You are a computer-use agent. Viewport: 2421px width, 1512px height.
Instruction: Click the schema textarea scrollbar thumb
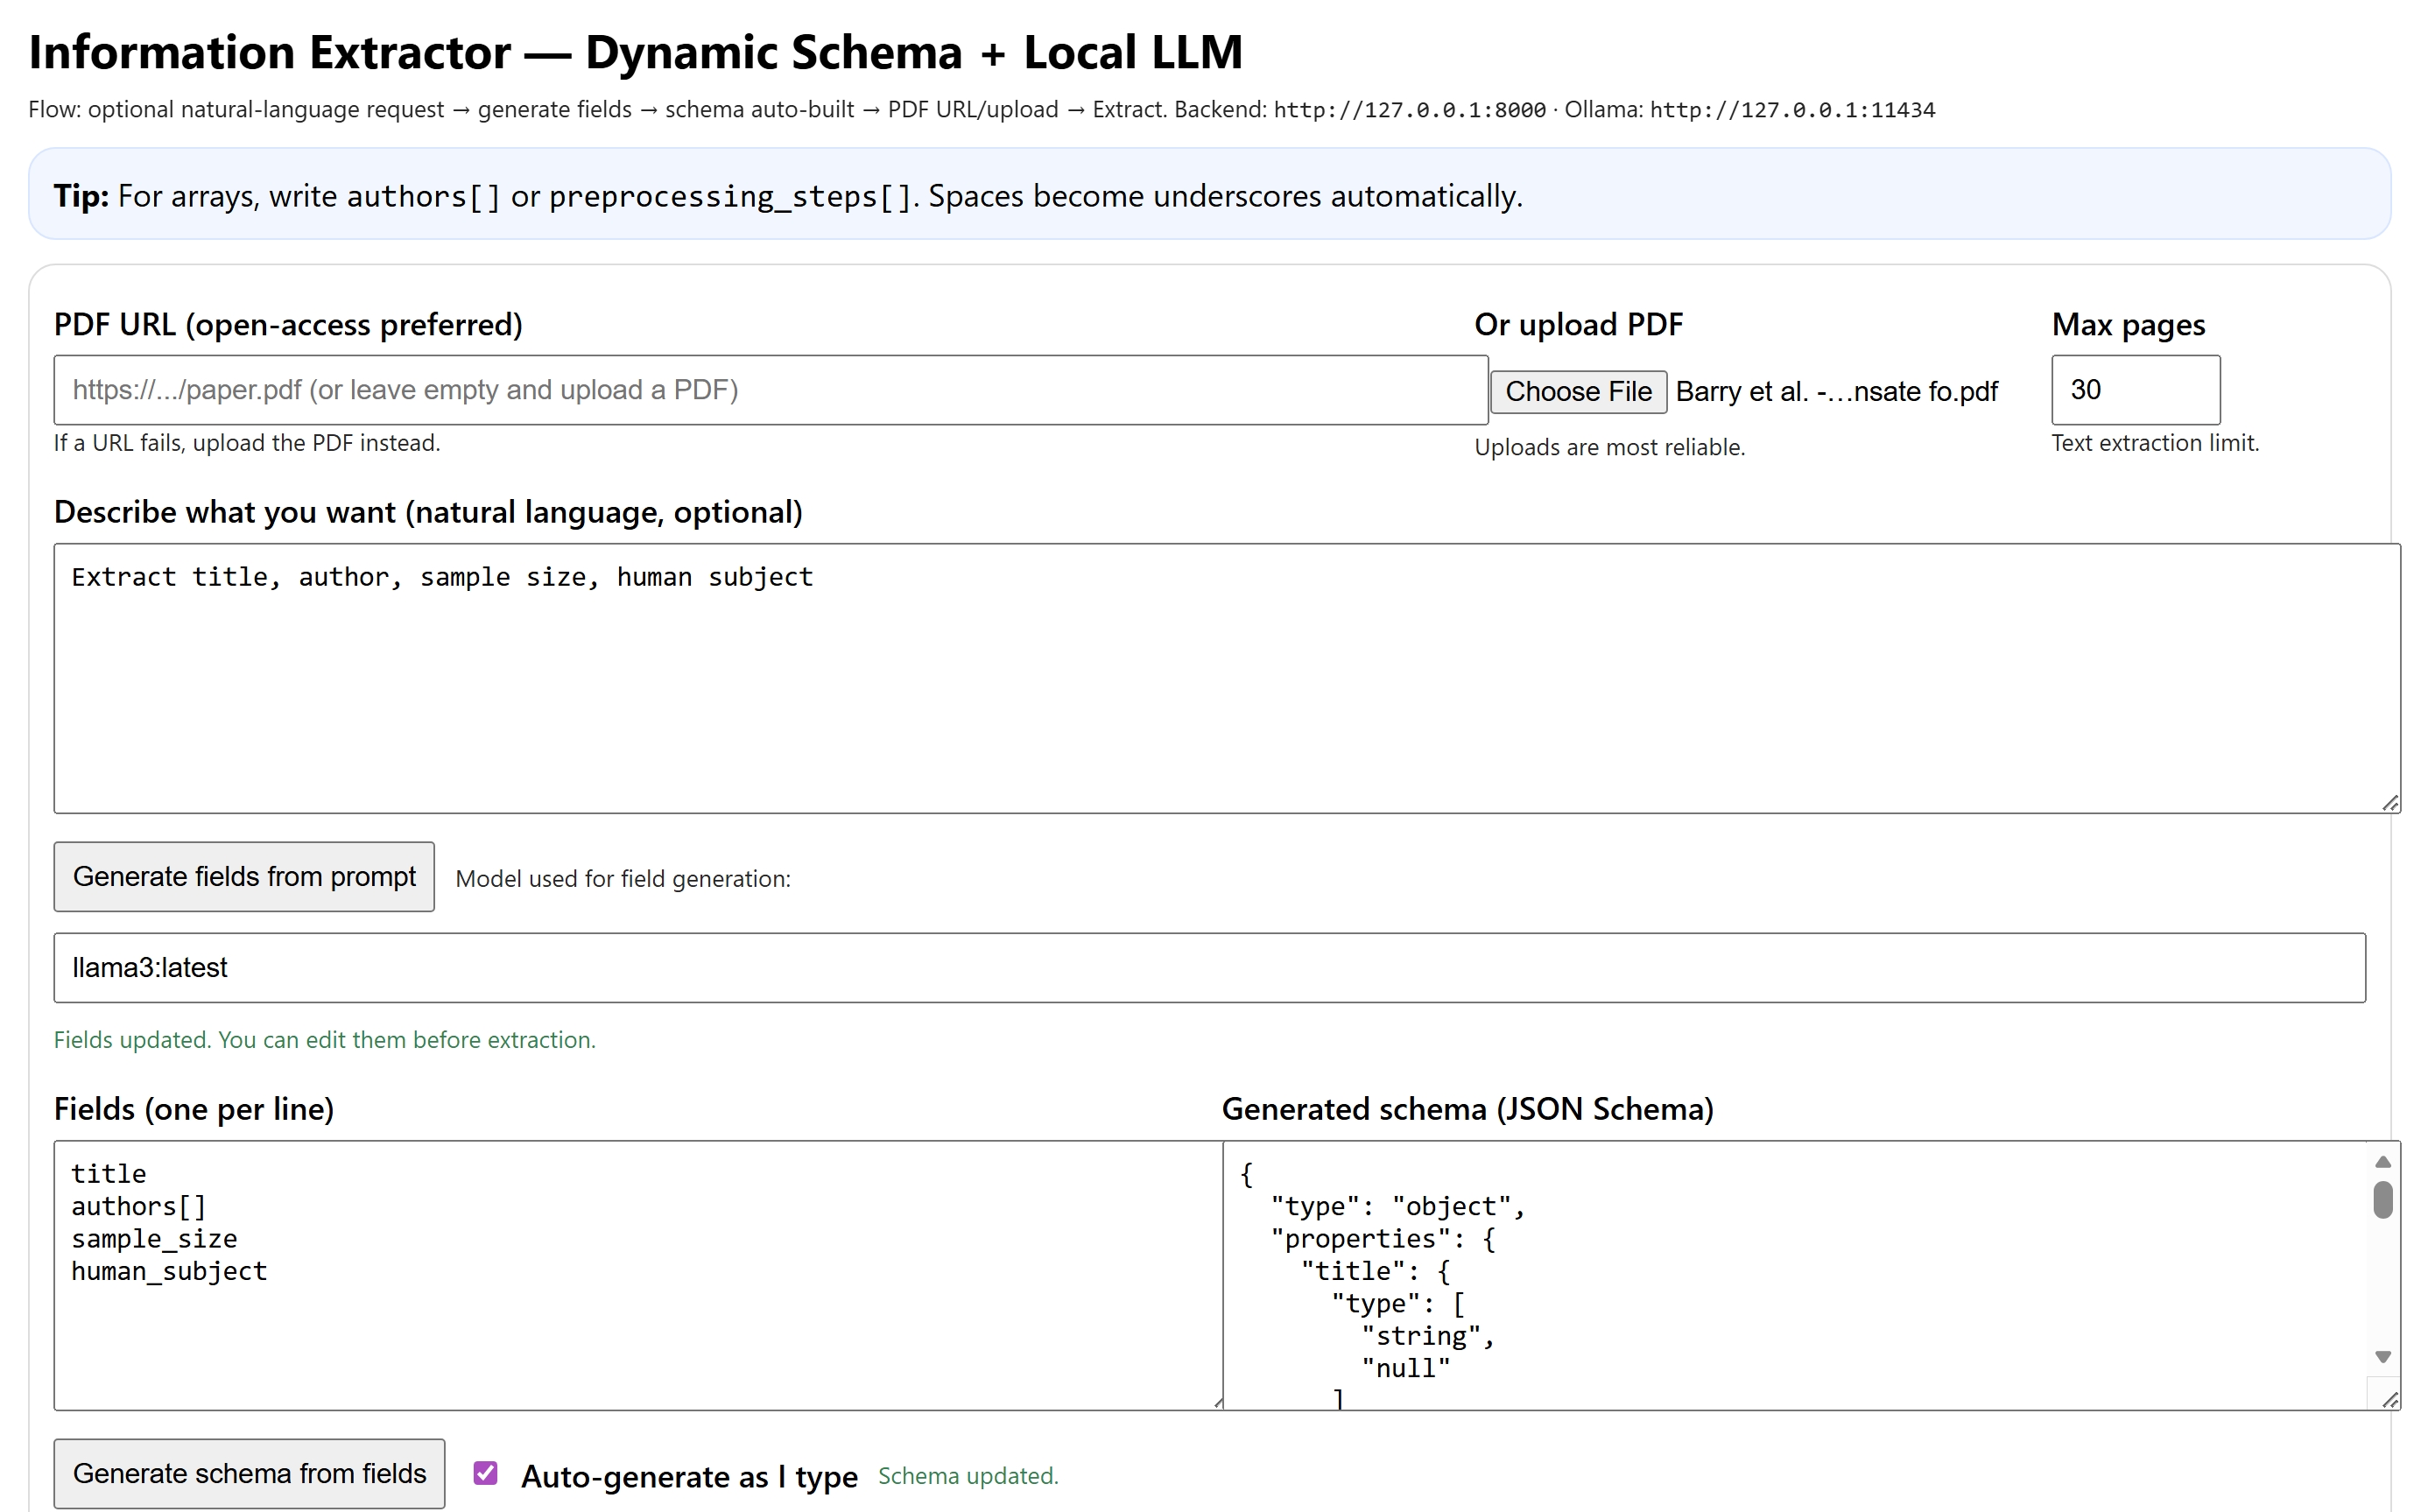point(2383,1200)
